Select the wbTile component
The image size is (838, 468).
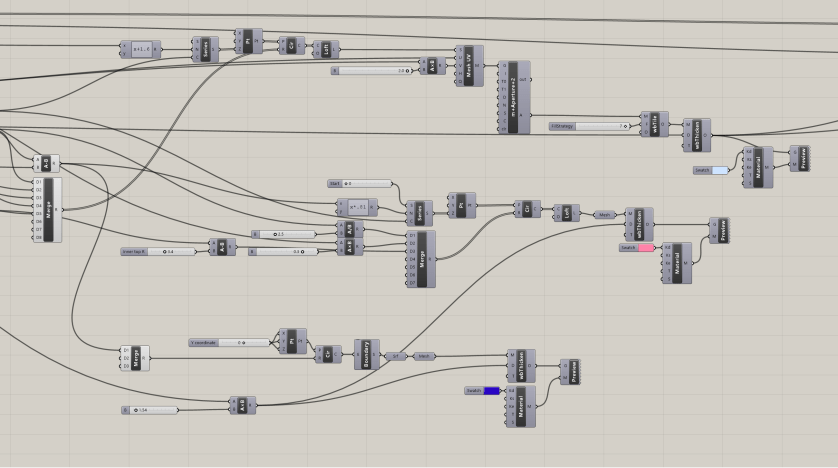point(656,126)
